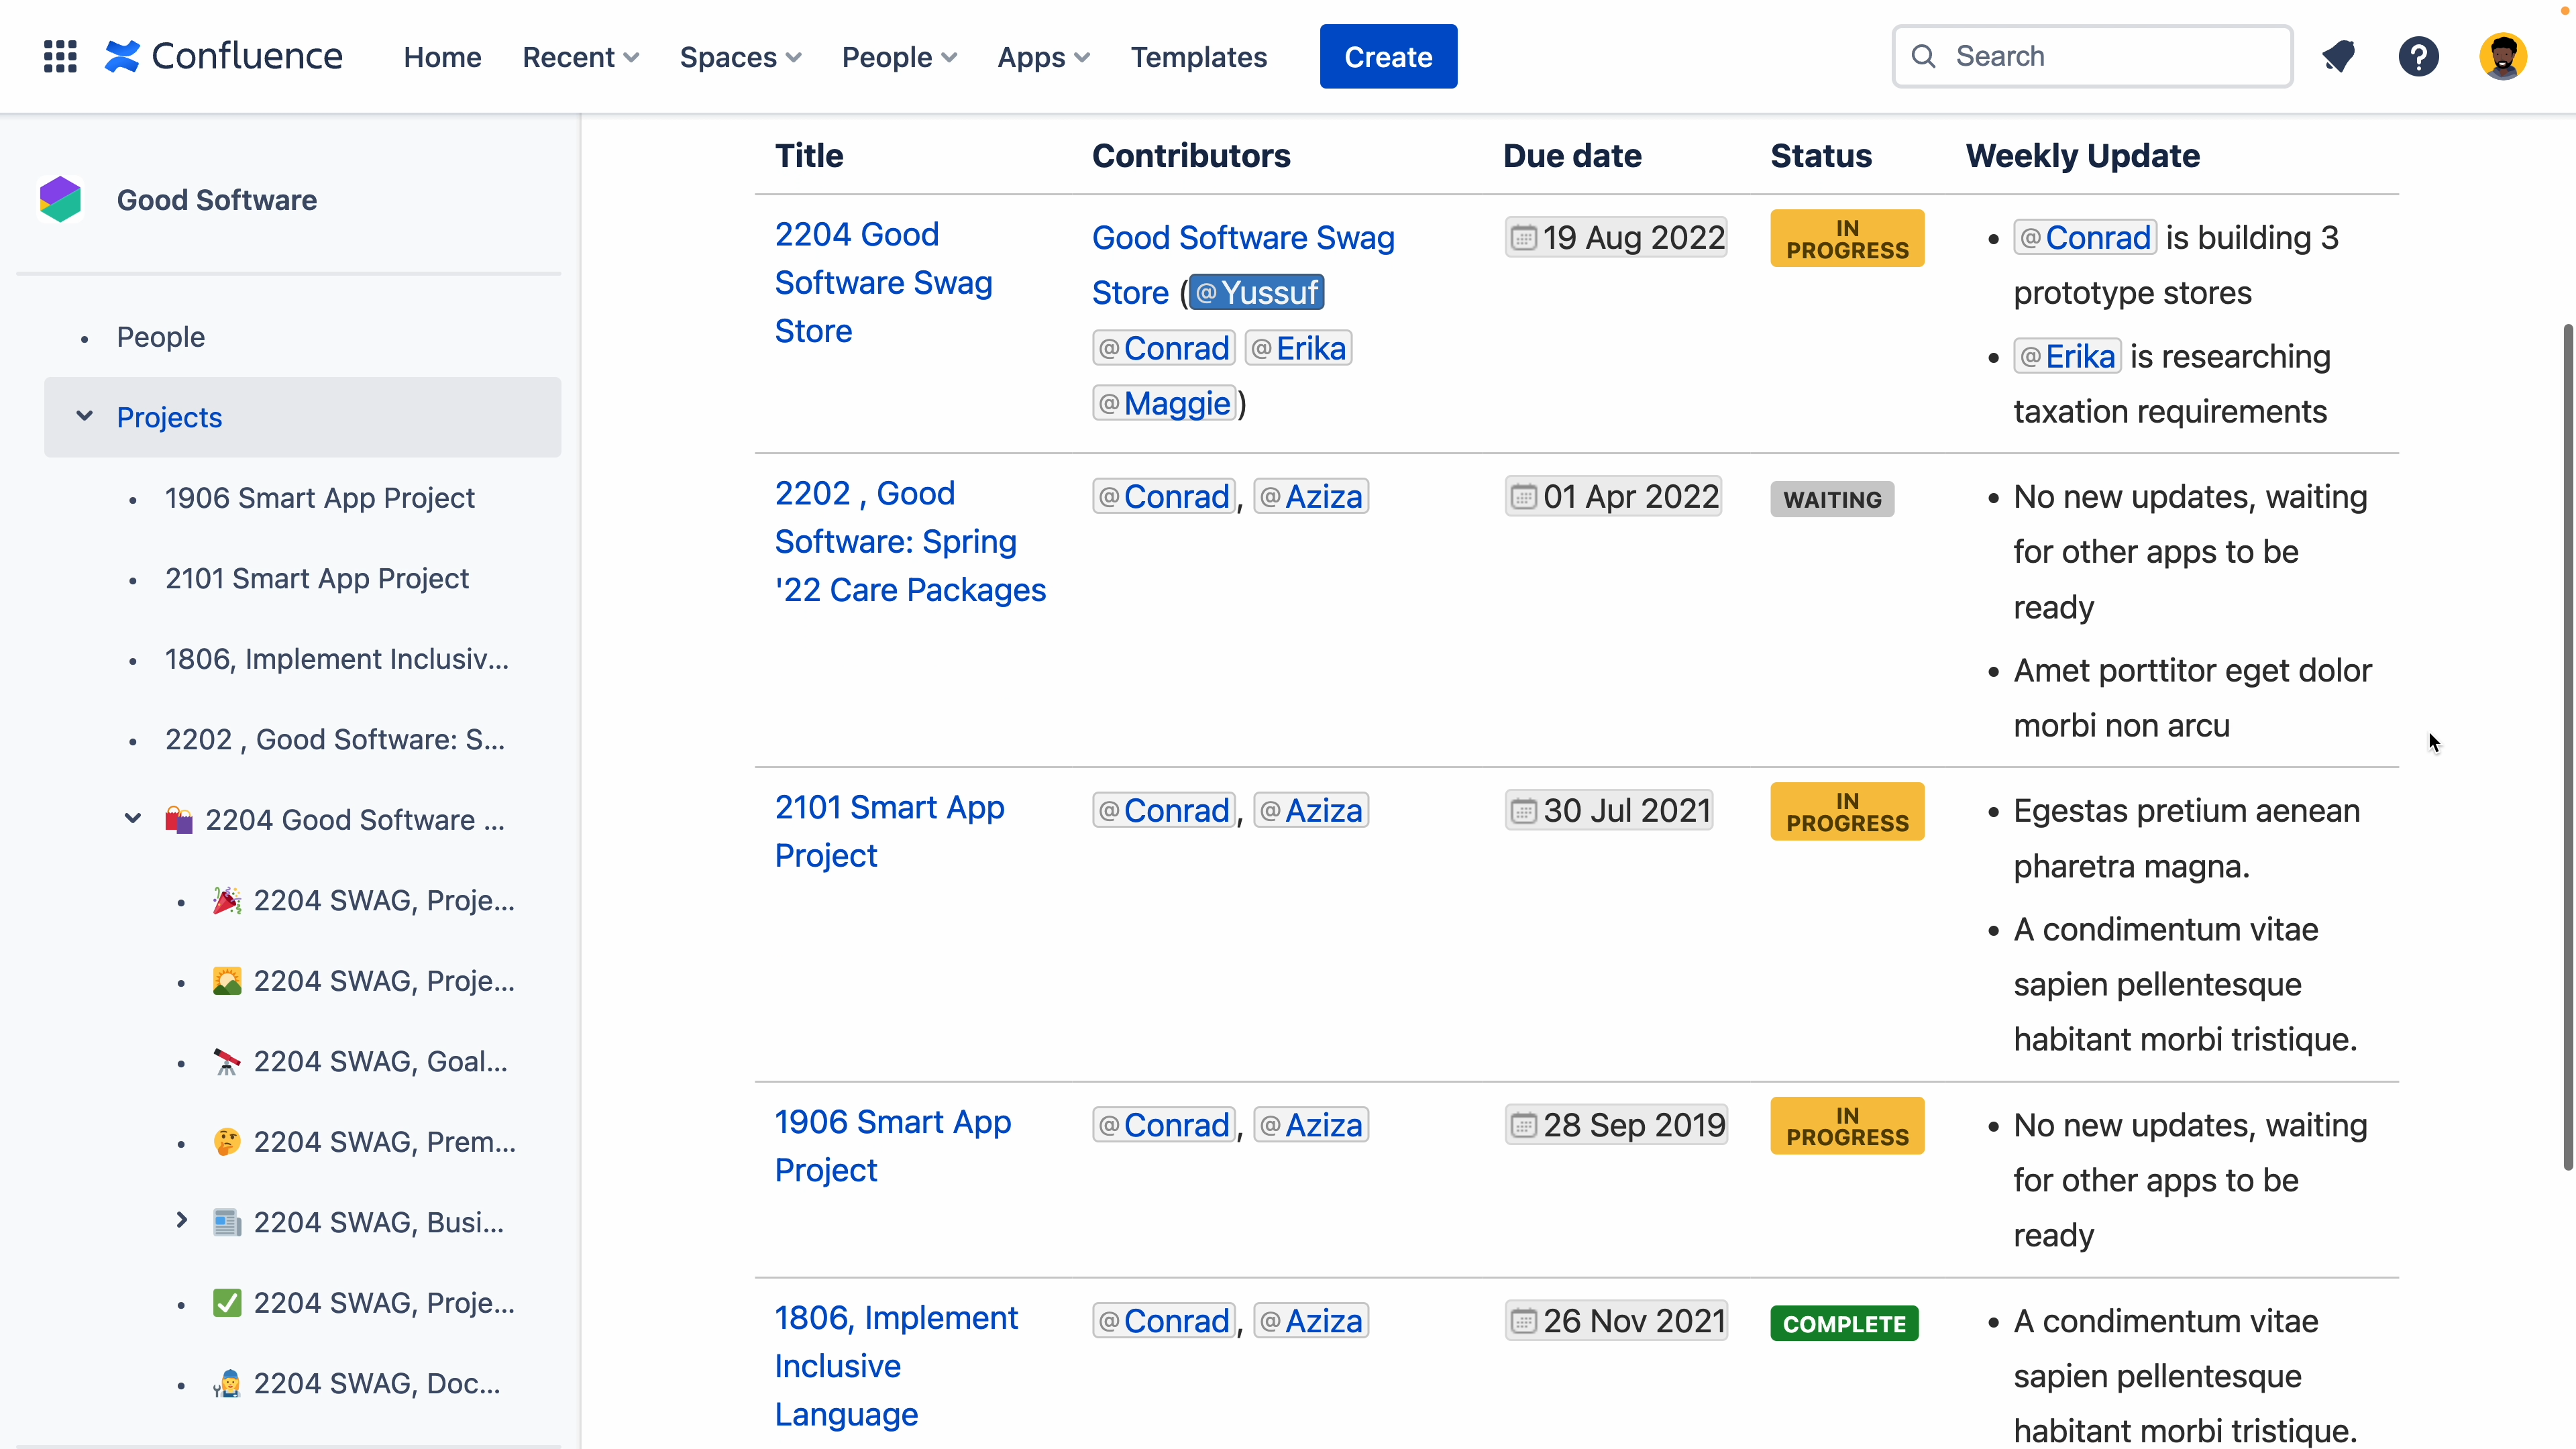The width and height of the screenshot is (2576, 1449).
Task: Click the @Maggie mention
Action: click(1164, 403)
